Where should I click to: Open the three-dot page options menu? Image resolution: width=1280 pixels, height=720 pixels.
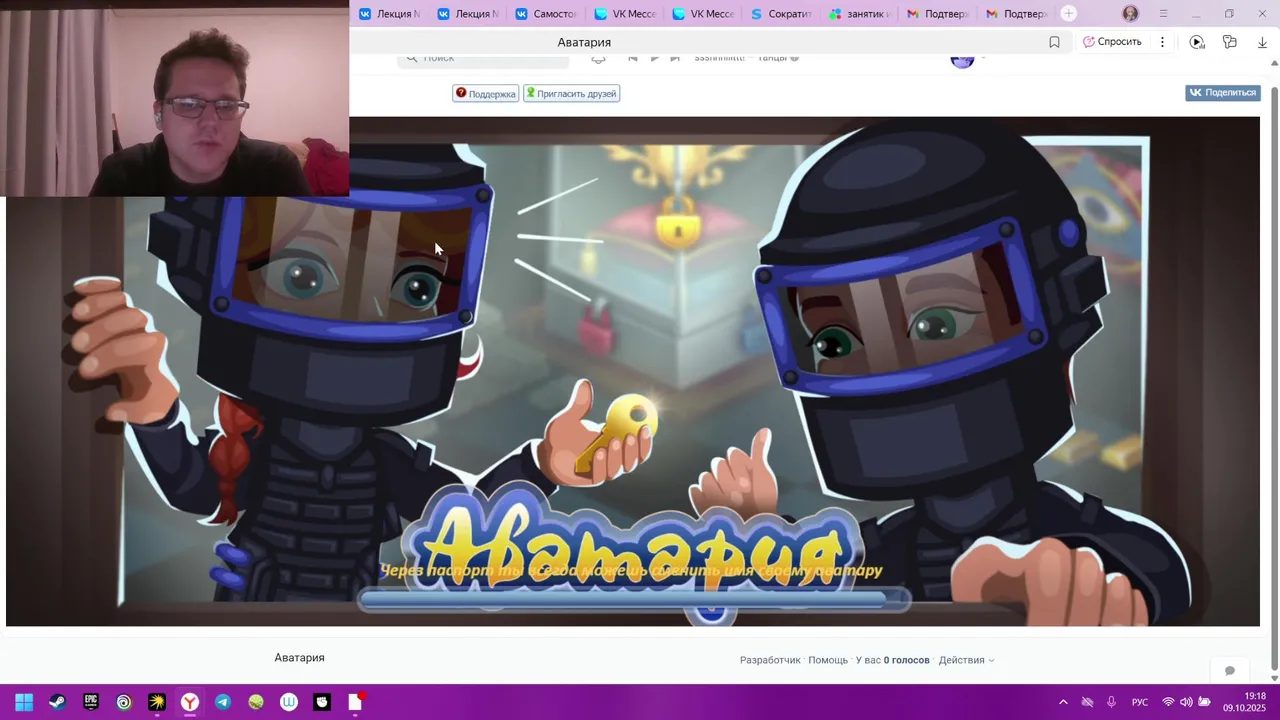pyautogui.click(x=1162, y=42)
